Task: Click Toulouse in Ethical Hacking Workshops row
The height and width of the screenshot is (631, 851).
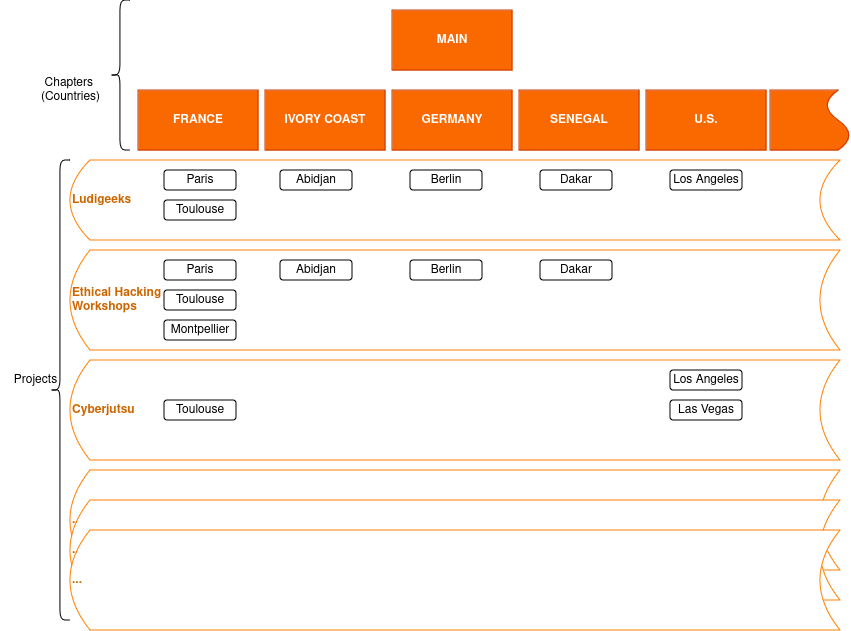Action: 200,299
